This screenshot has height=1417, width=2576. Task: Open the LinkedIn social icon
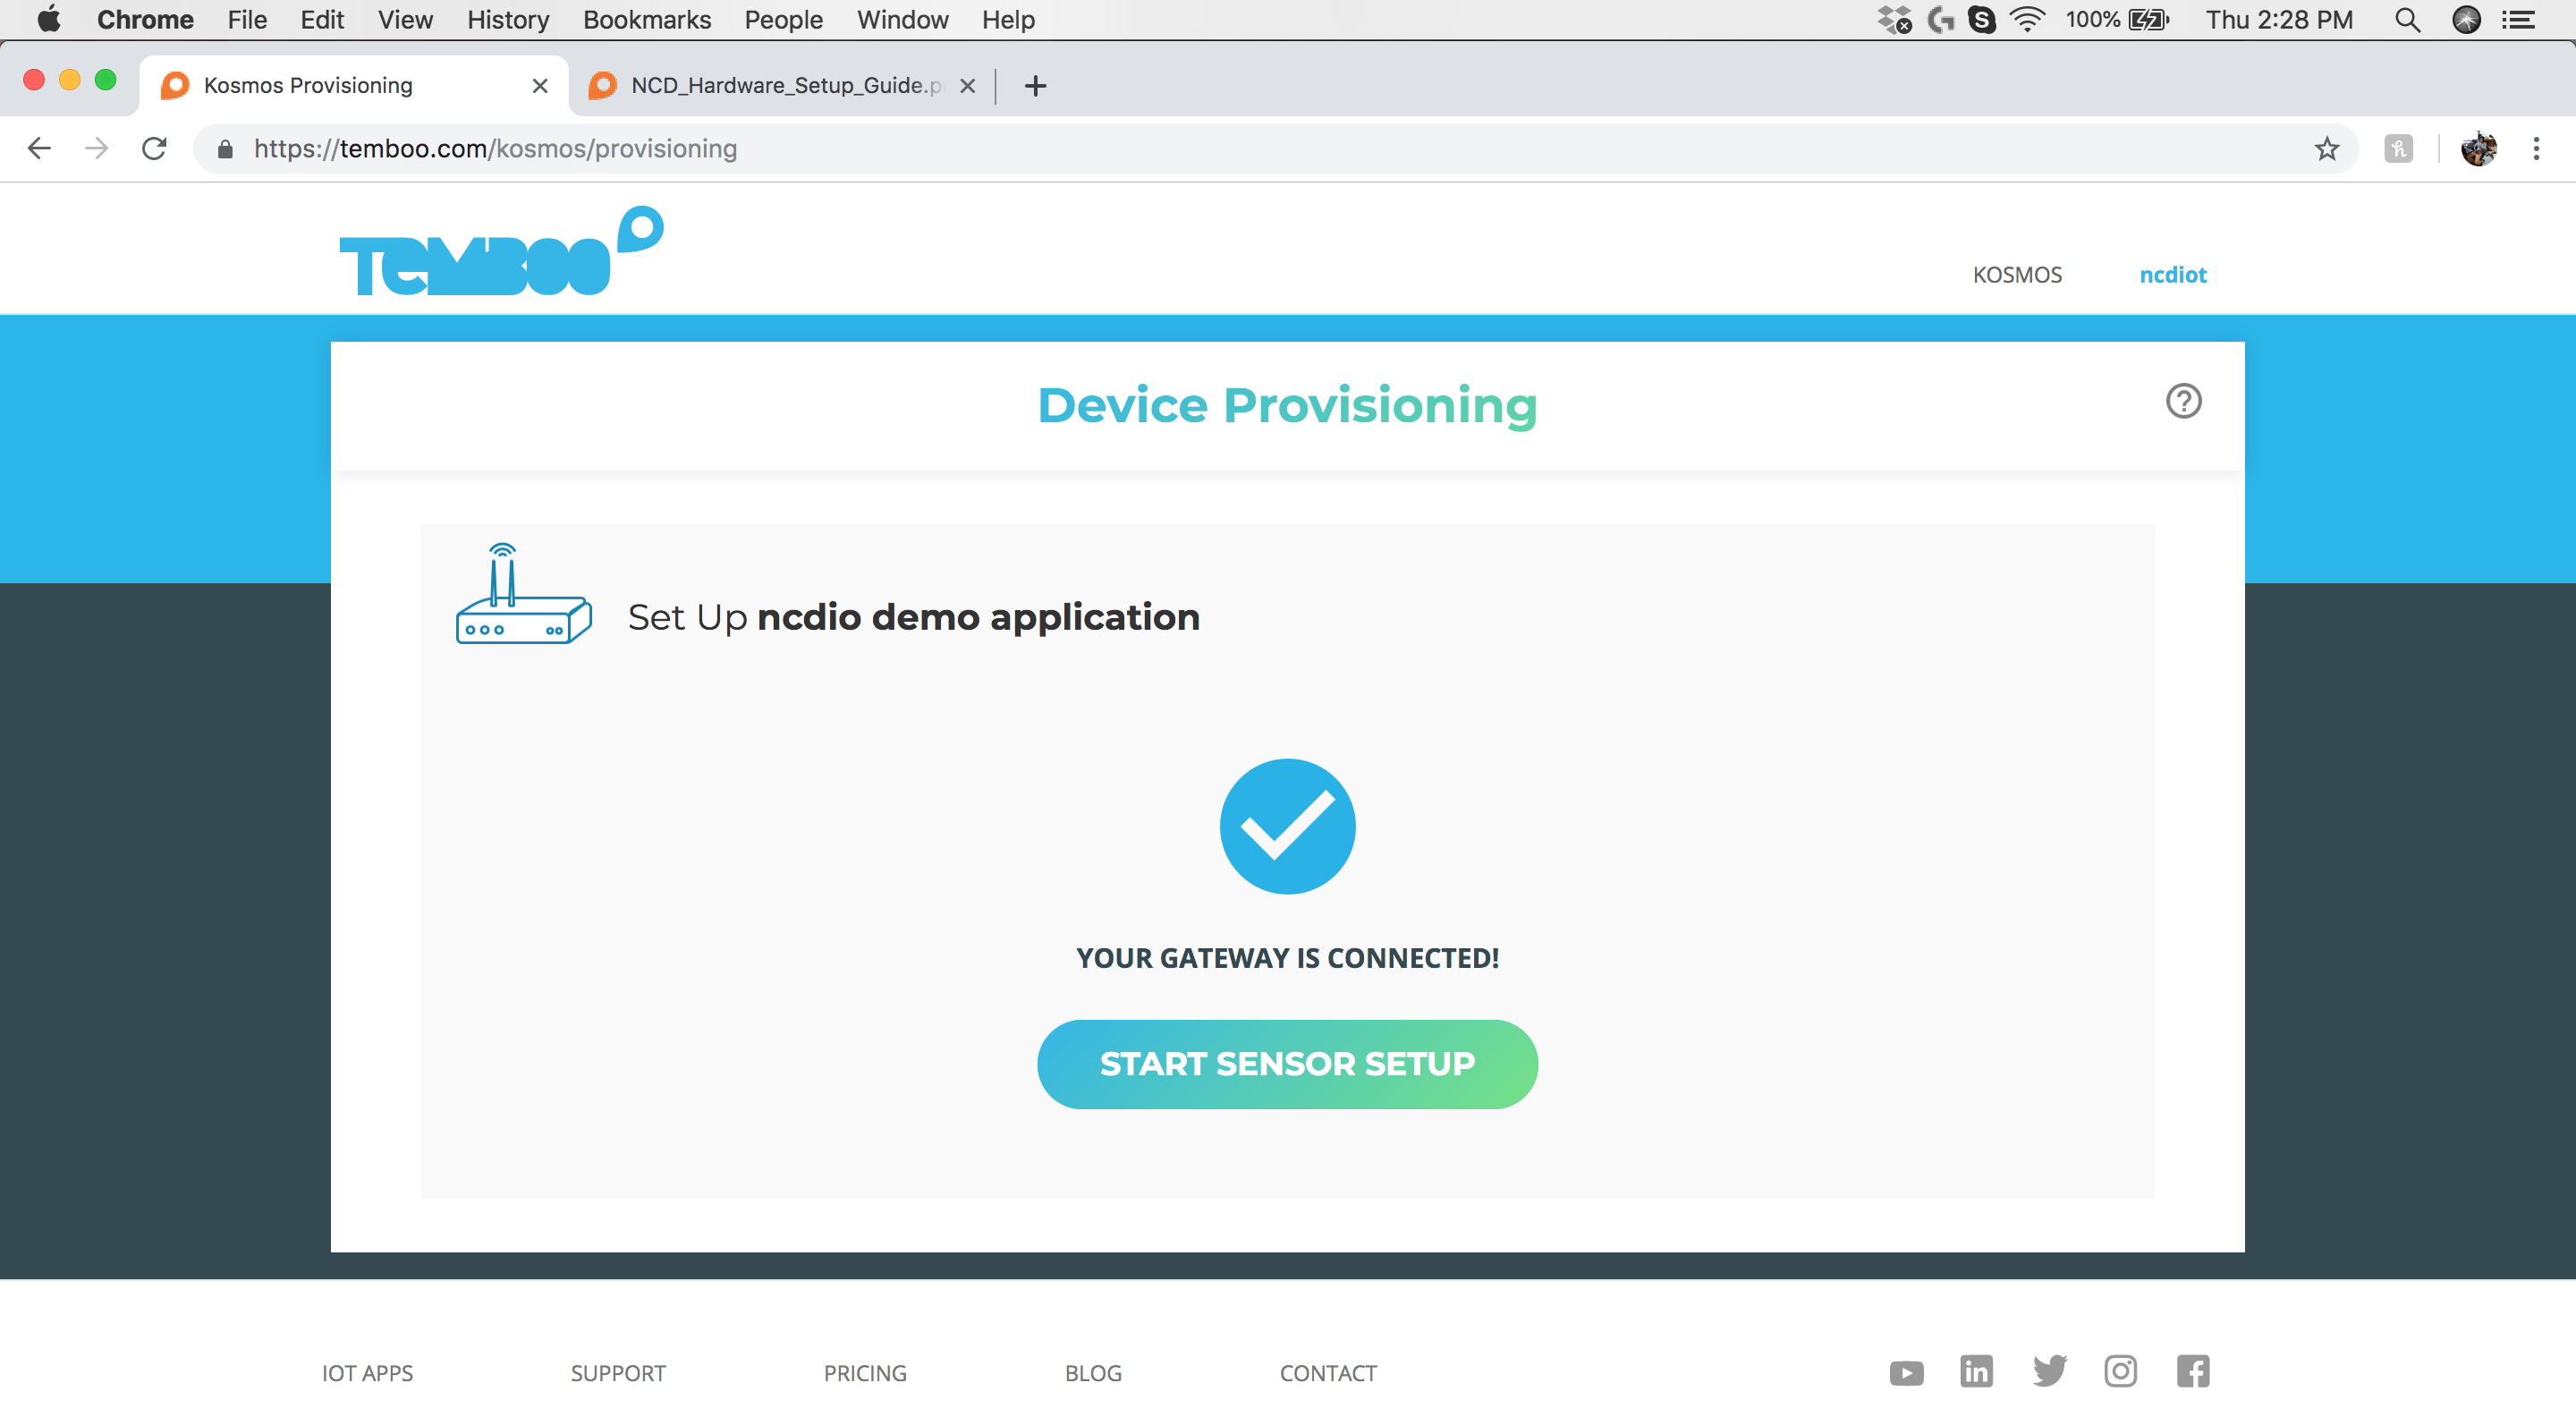coord(1976,1371)
